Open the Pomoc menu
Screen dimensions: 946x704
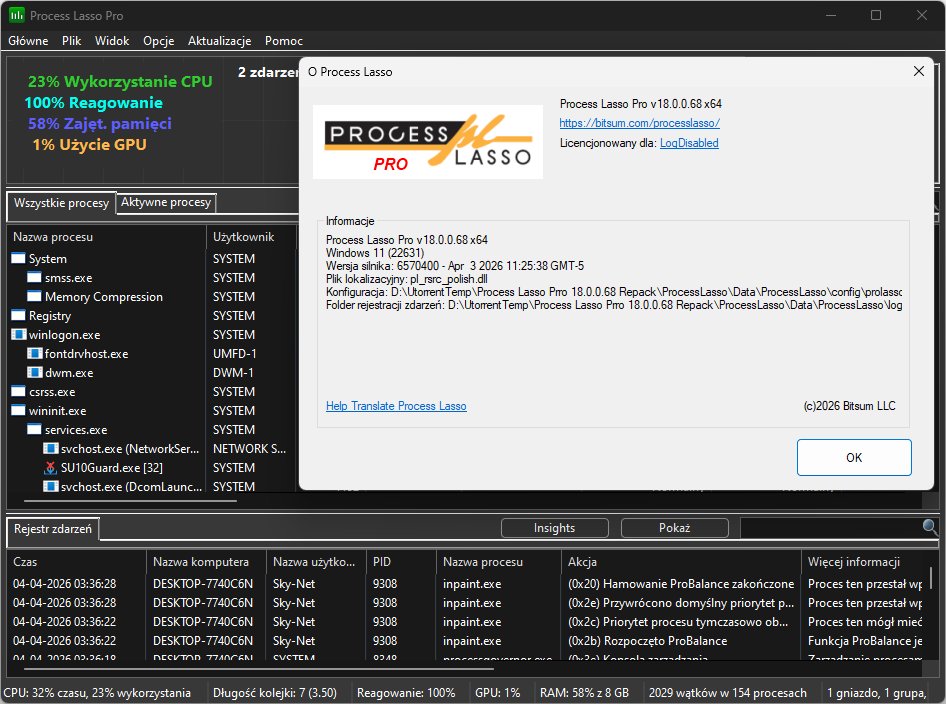284,40
